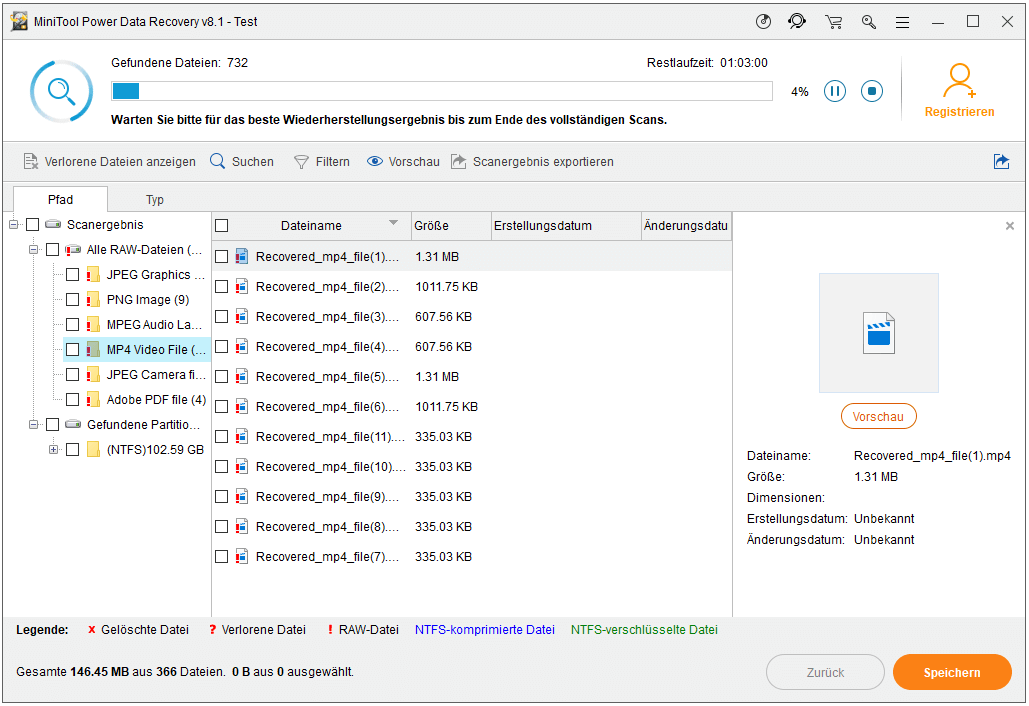The width and height of the screenshot is (1029, 706).
Task: Pause the scan
Action: 835,91
